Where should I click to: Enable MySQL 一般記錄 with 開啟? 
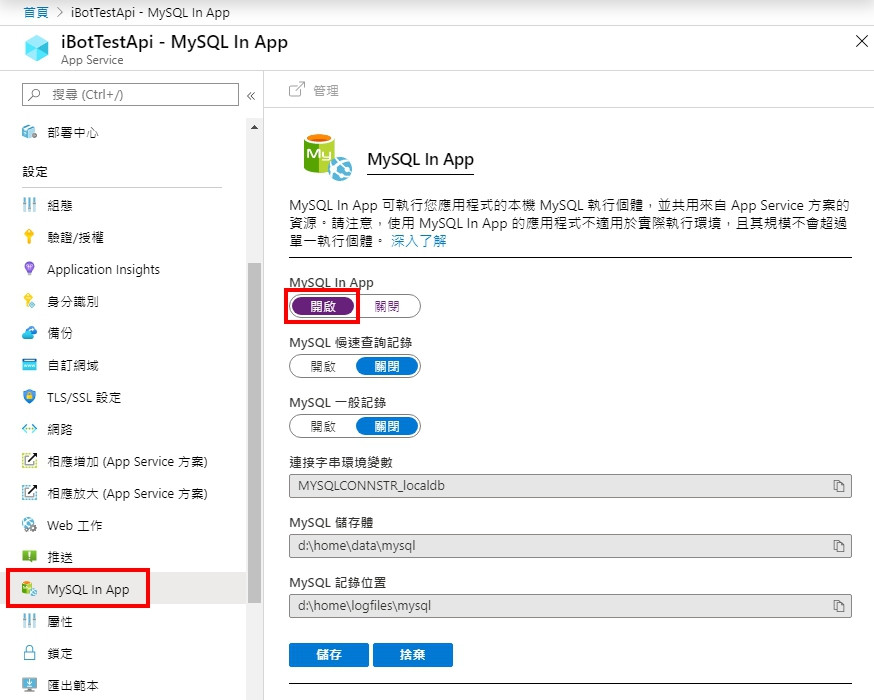[x=323, y=426]
